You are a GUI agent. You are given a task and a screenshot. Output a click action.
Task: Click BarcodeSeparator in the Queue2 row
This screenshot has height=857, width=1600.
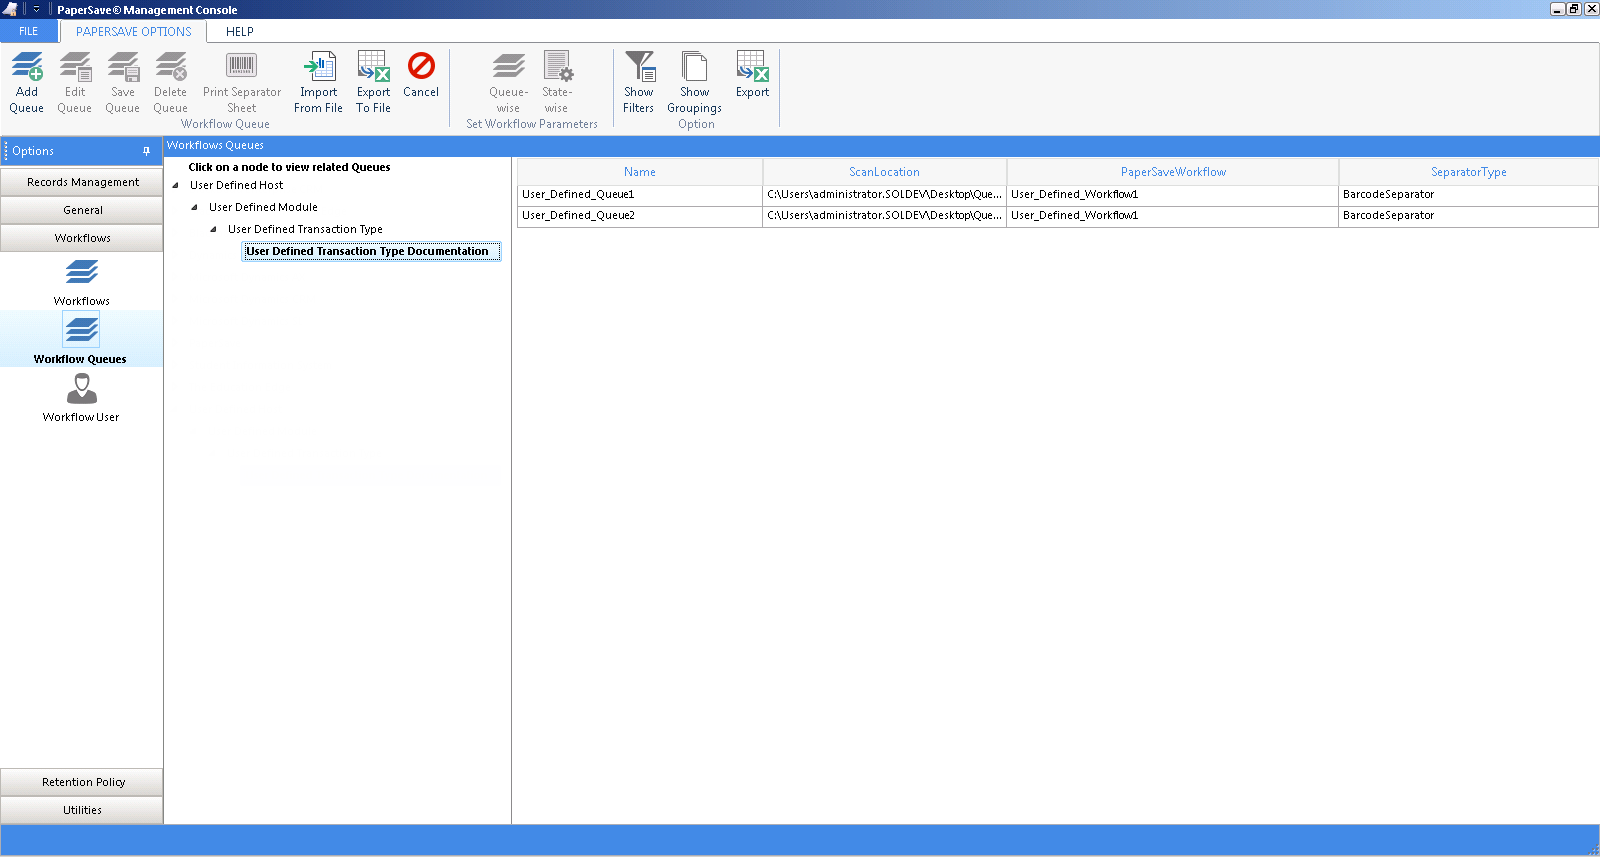[1468, 216]
